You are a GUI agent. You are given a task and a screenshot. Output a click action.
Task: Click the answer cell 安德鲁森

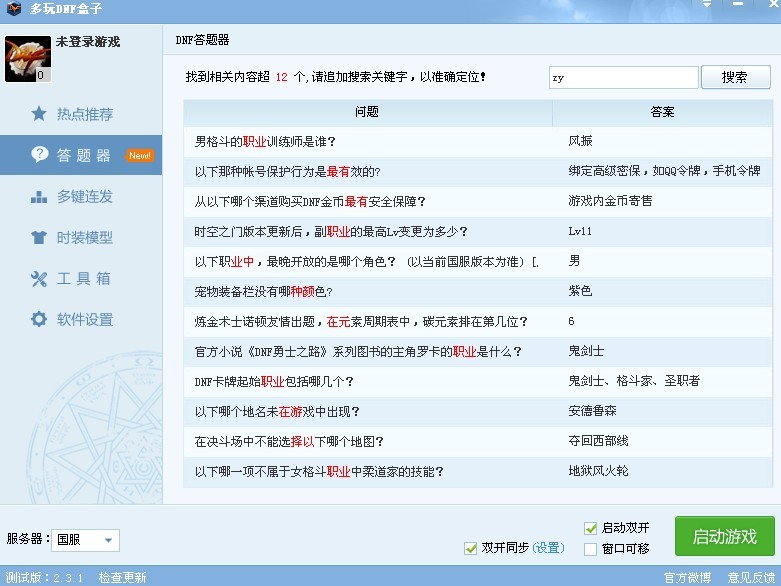(x=592, y=411)
